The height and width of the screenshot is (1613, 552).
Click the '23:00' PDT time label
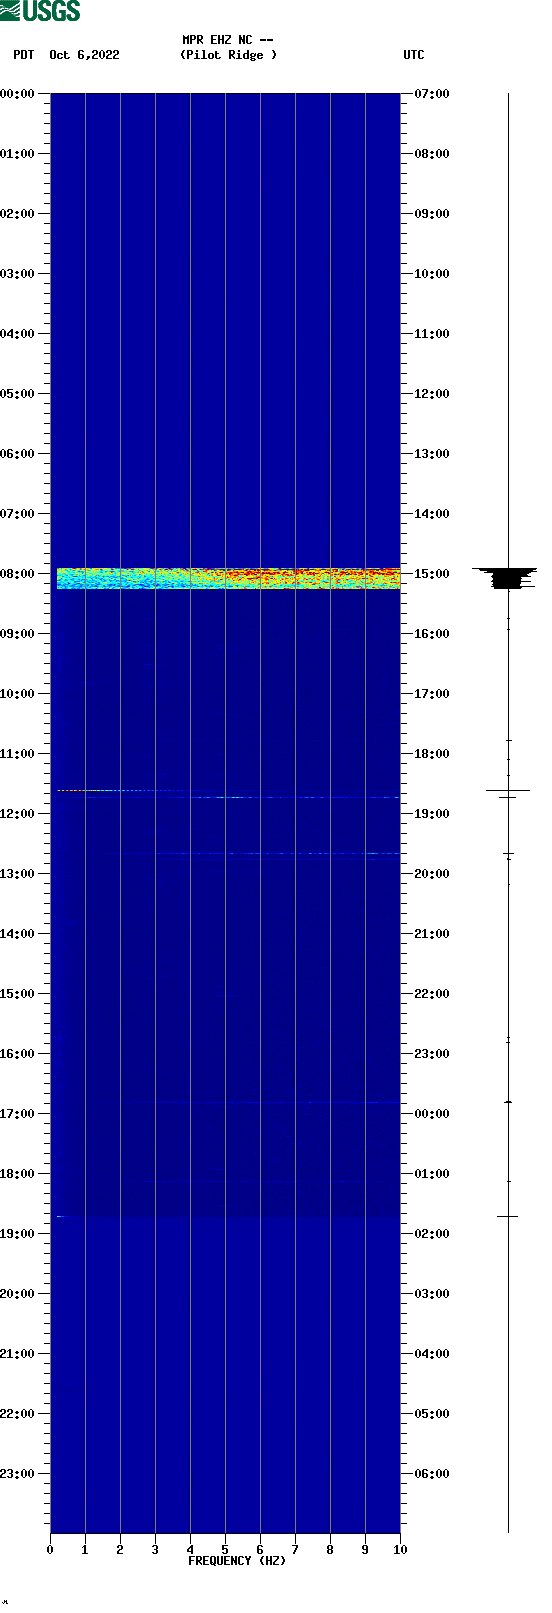coord(17,1474)
